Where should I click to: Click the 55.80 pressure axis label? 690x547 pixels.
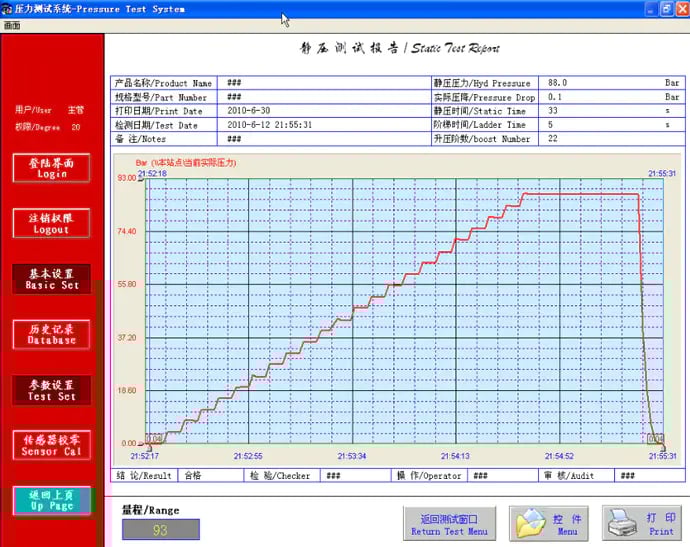pyautogui.click(x=127, y=284)
